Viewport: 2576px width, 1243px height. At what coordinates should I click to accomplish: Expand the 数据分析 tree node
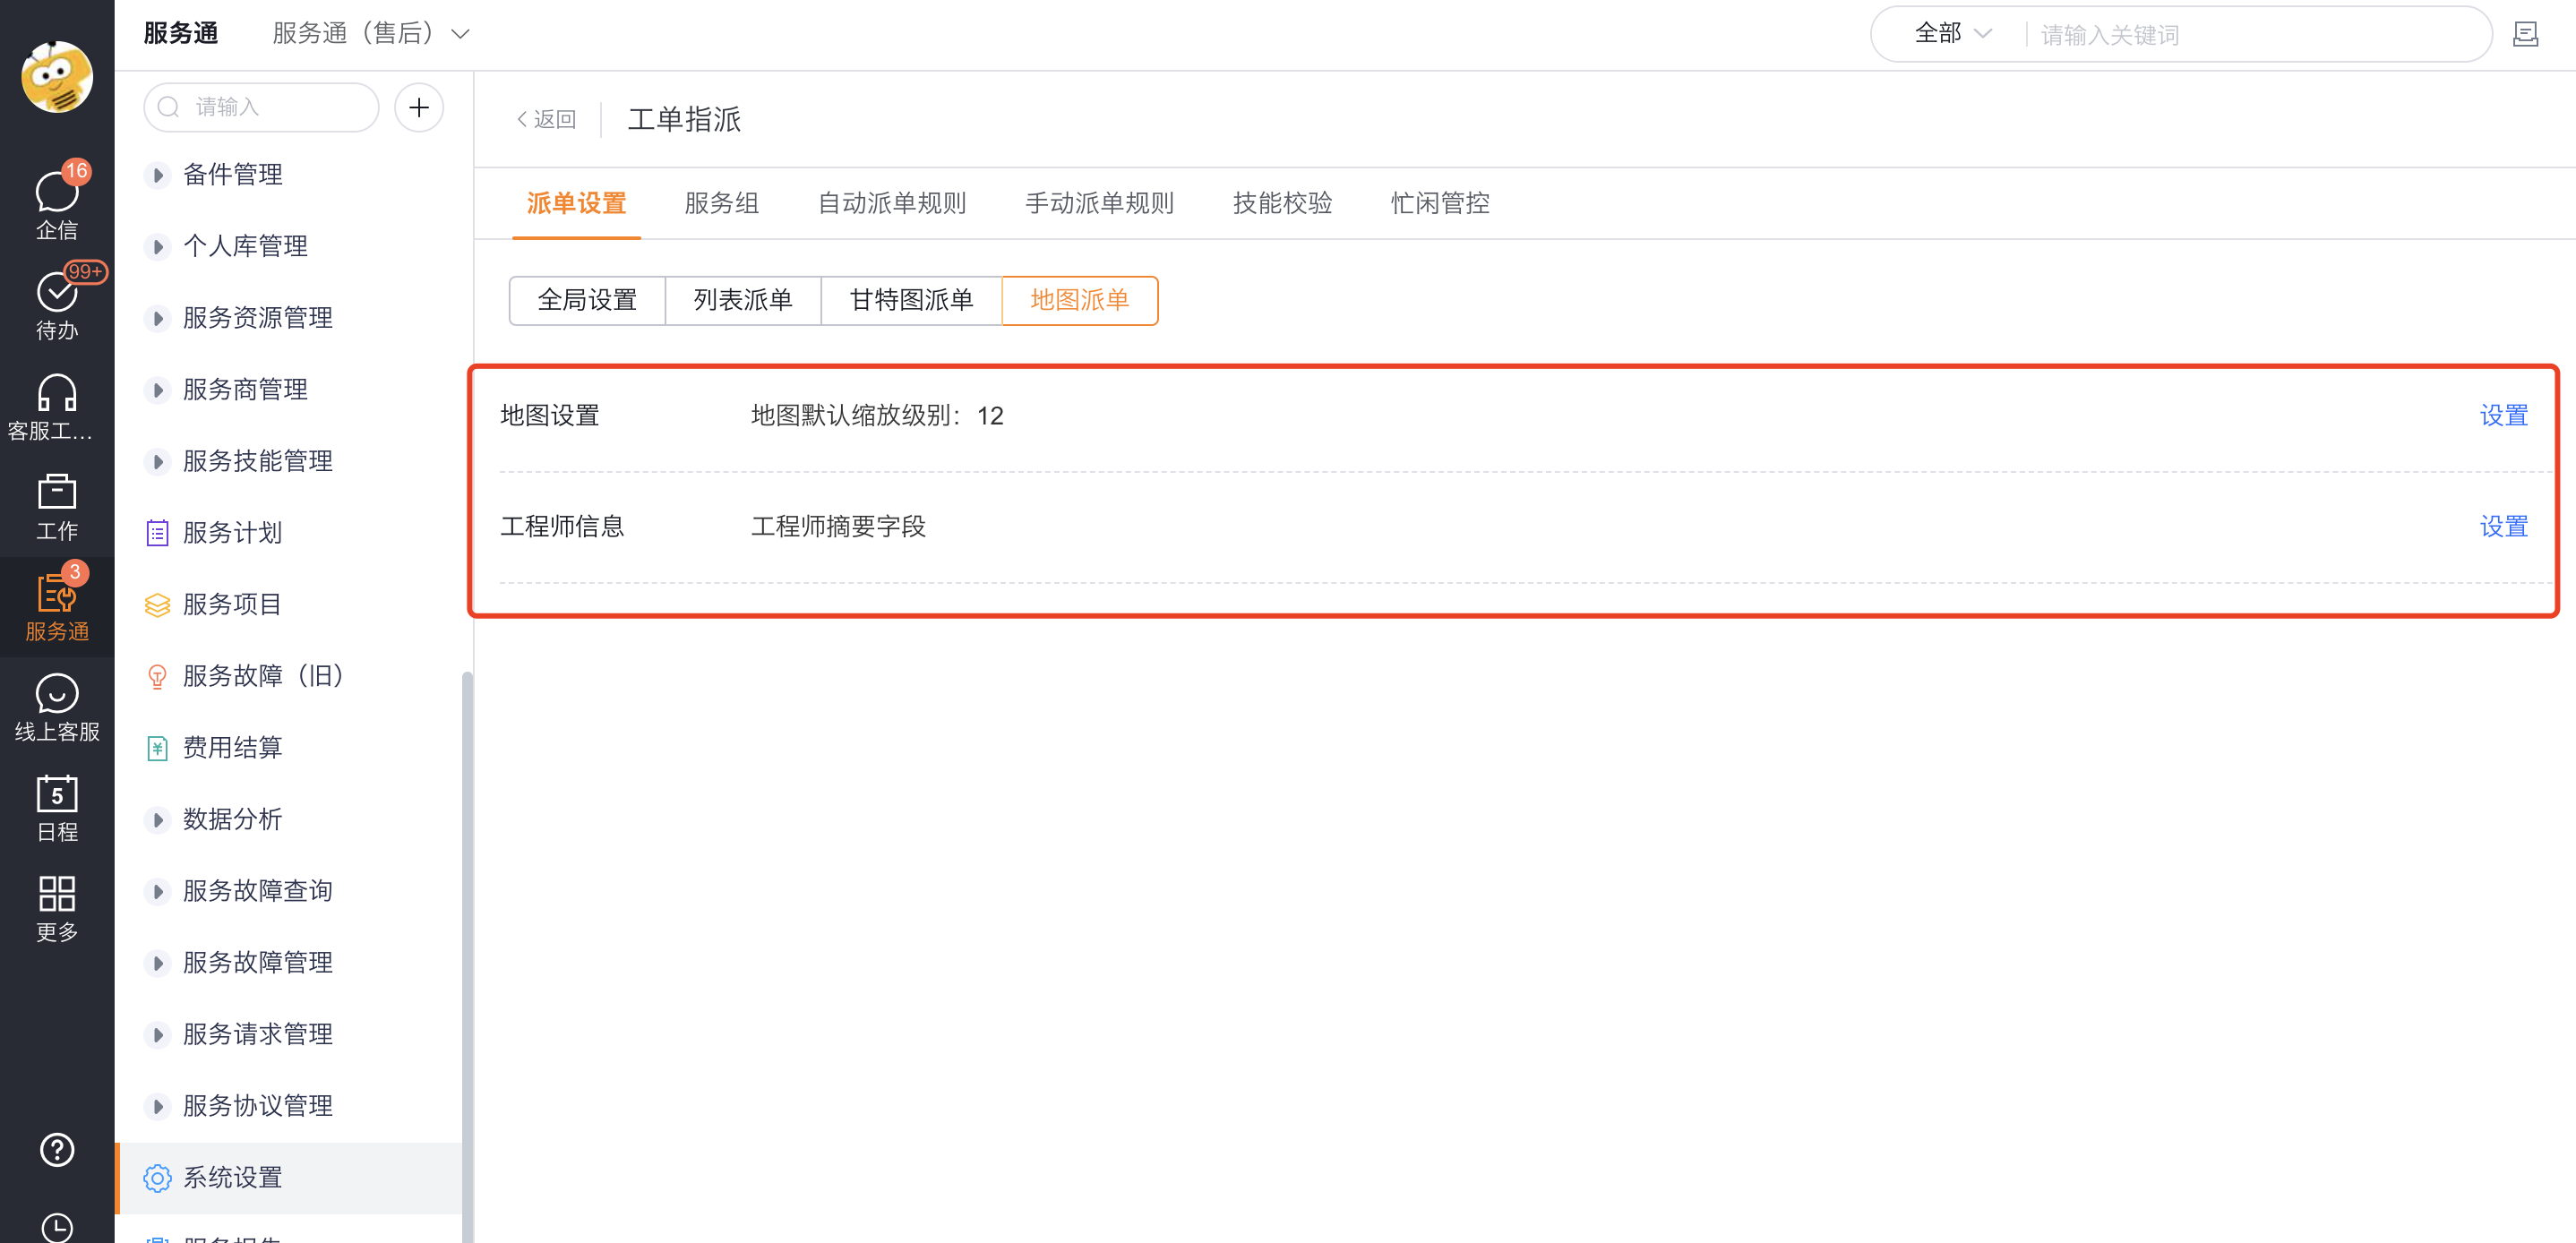coord(157,820)
